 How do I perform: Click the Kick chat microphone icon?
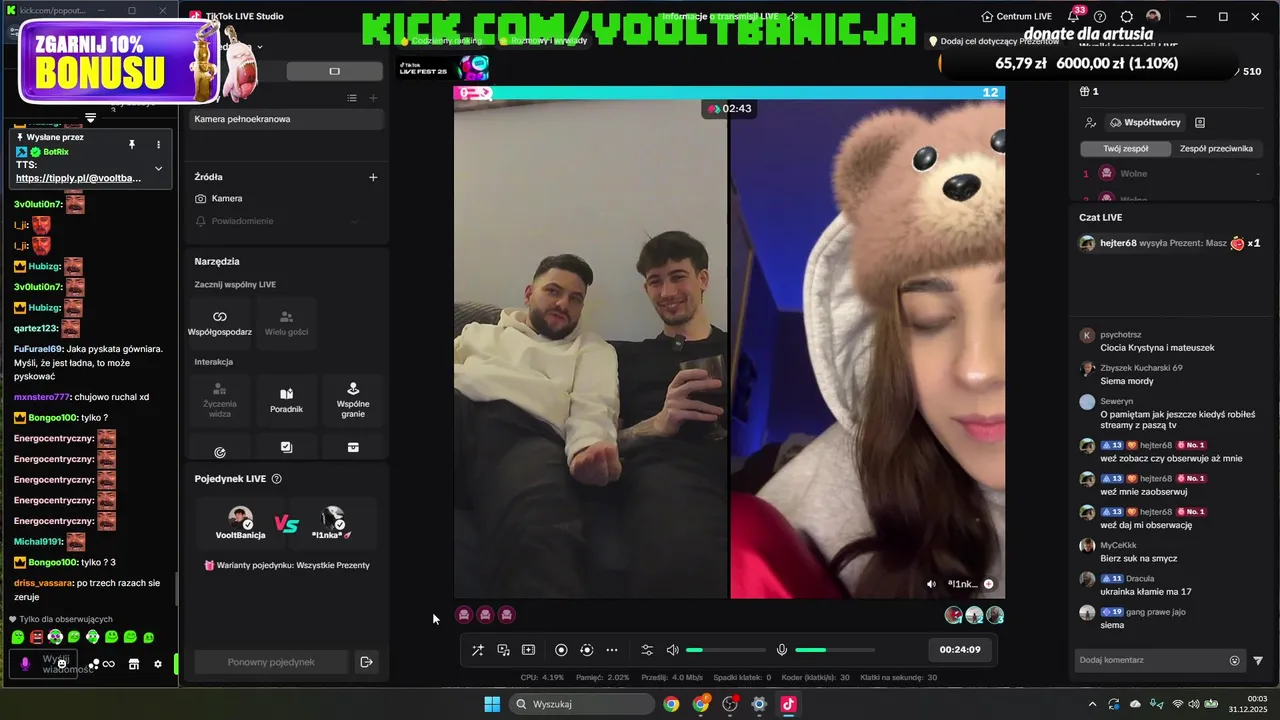[25, 664]
